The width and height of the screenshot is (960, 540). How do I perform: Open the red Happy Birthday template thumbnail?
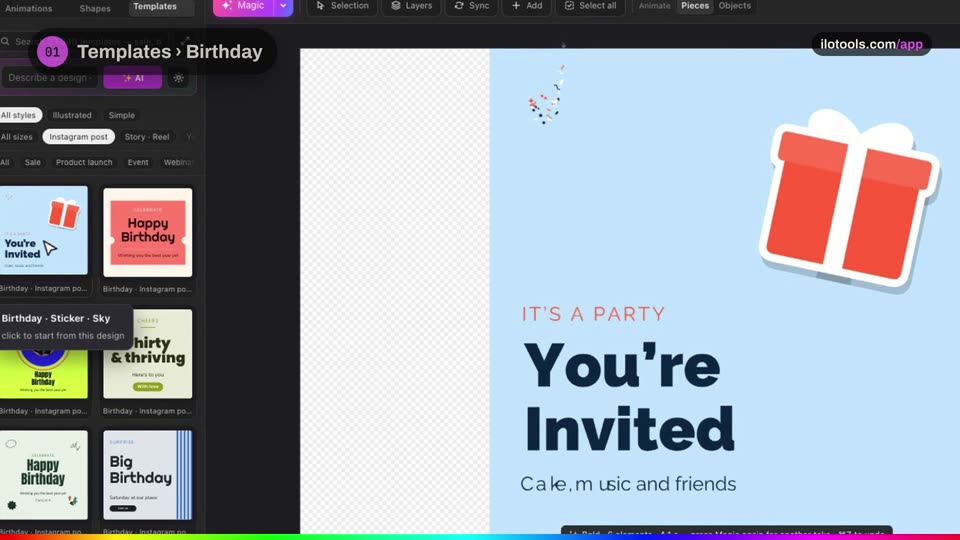[148, 232]
